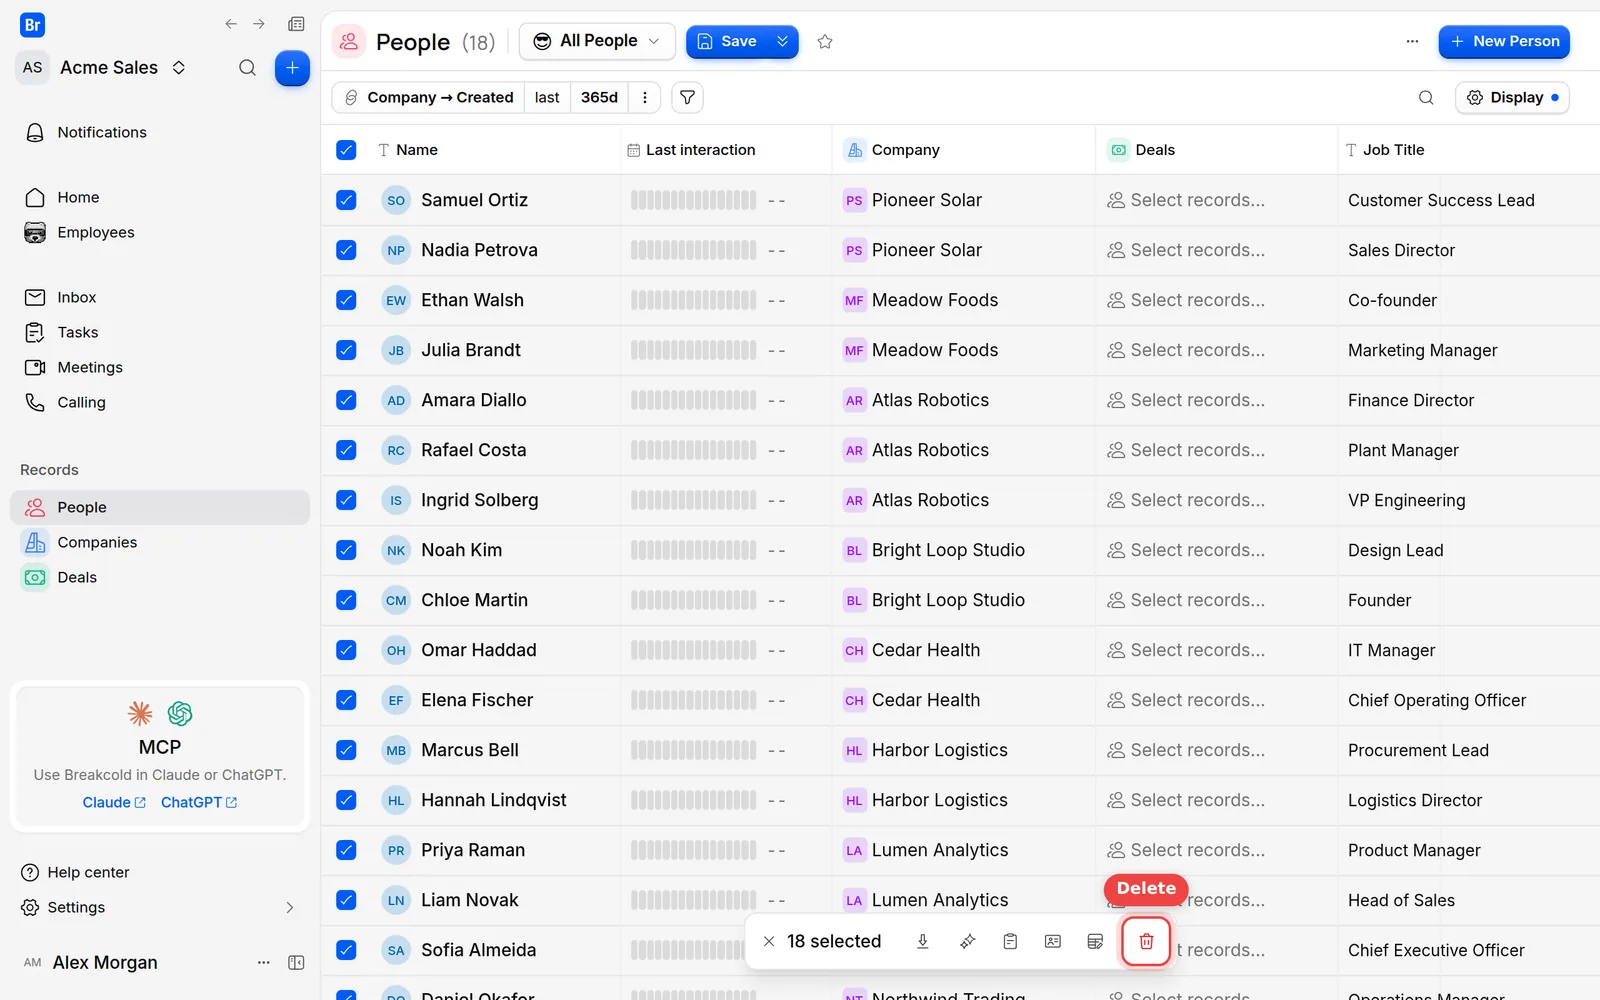Open the Claude MCP link
This screenshot has width=1600, height=1000.
click(114, 802)
